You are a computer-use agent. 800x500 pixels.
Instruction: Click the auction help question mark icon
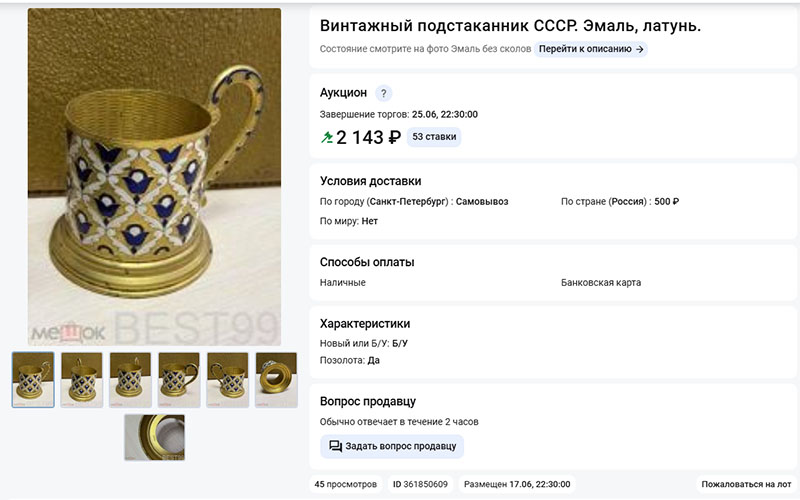(x=384, y=93)
